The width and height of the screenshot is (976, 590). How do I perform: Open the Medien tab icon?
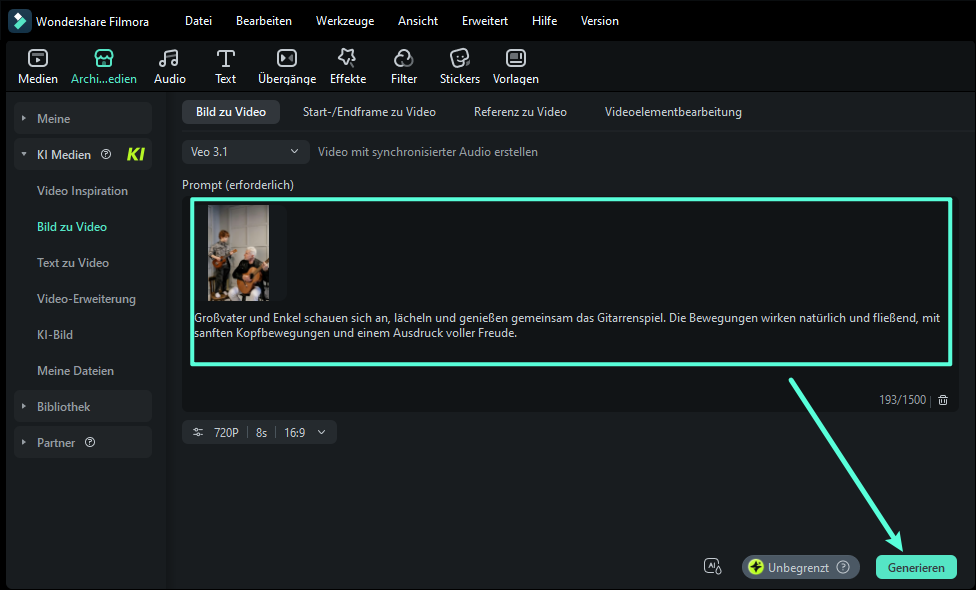(37, 59)
